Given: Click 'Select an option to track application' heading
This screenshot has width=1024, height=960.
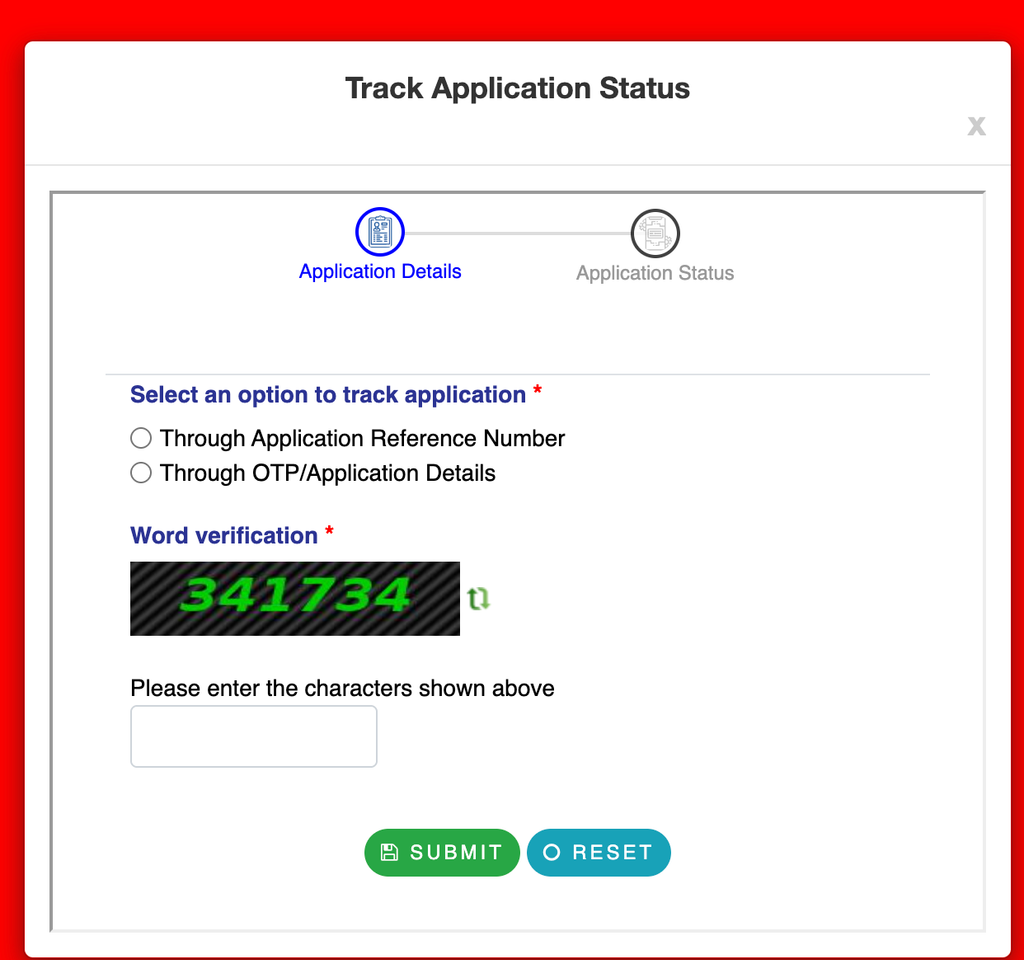Looking at the screenshot, I should [328, 395].
